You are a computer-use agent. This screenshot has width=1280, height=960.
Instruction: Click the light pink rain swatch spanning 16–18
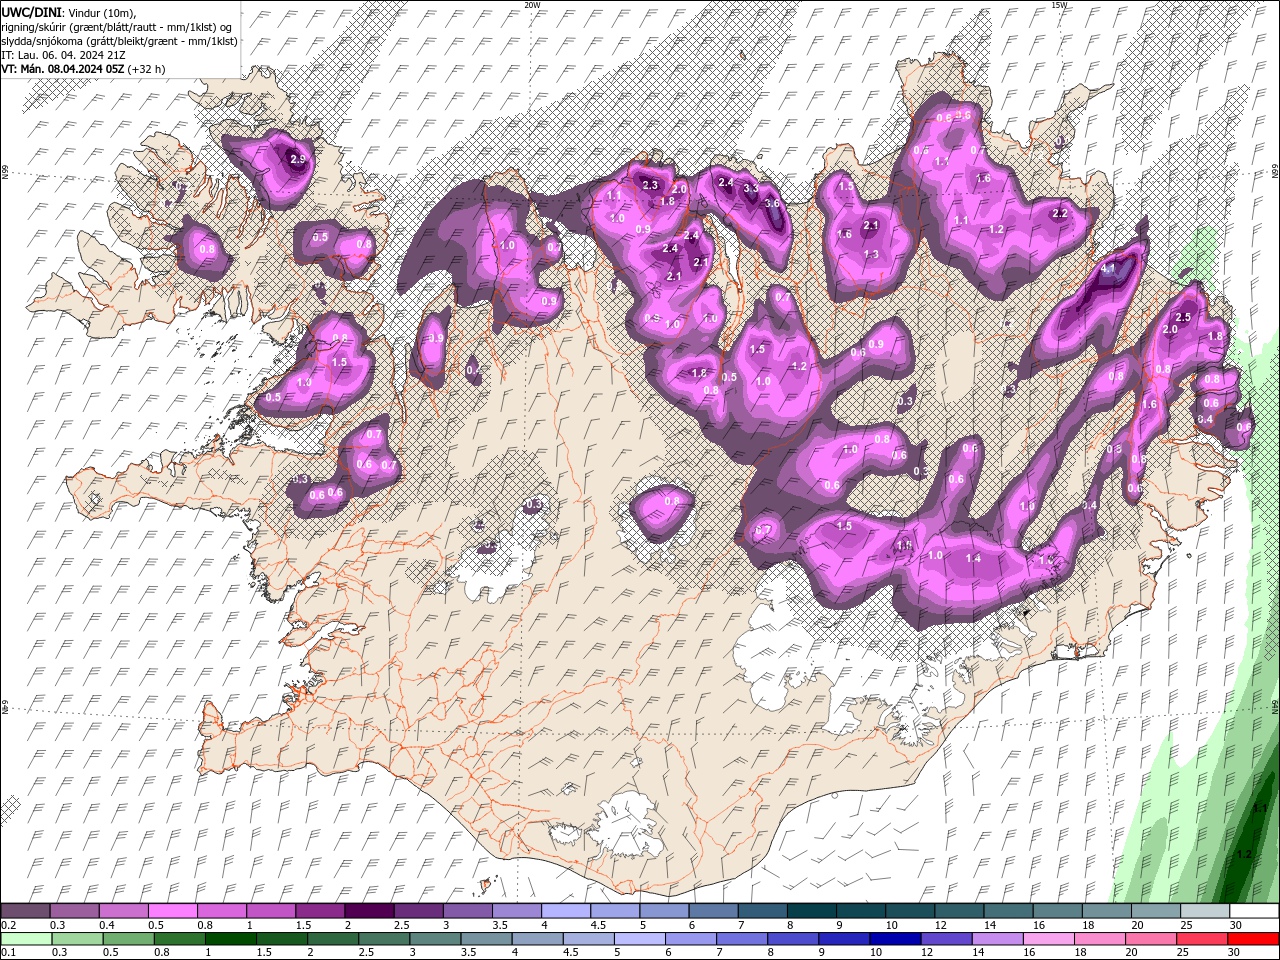[1049, 939]
